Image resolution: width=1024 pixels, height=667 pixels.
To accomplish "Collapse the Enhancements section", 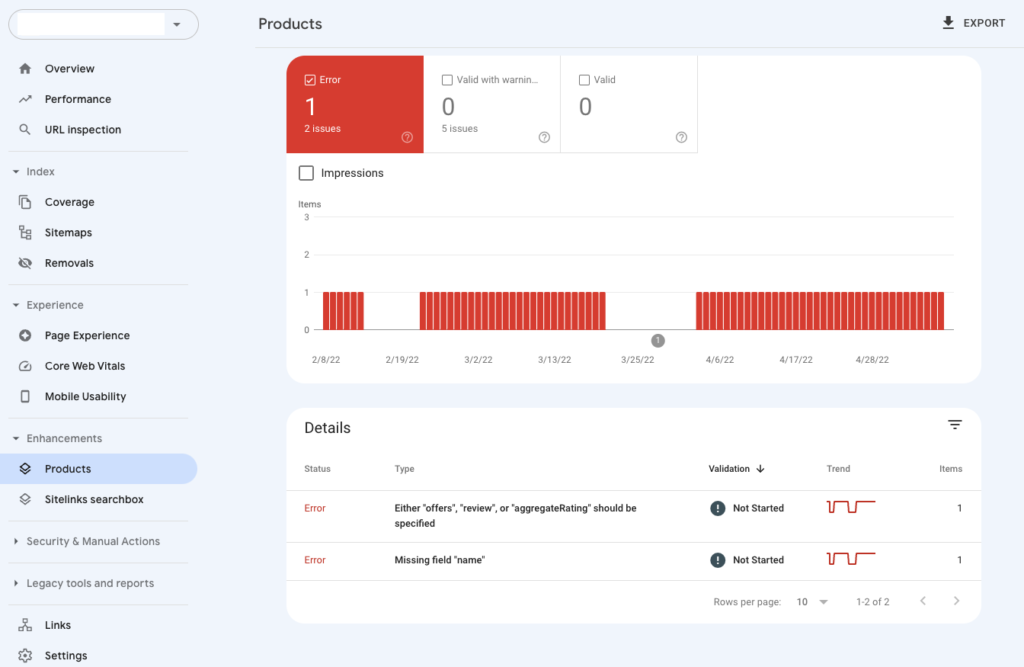I will tap(16, 438).
